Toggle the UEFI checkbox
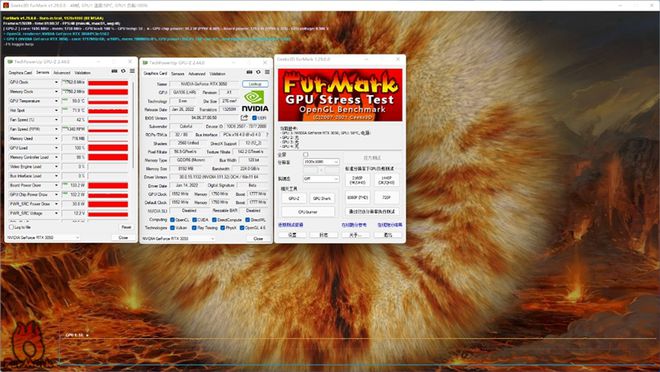 [254, 118]
